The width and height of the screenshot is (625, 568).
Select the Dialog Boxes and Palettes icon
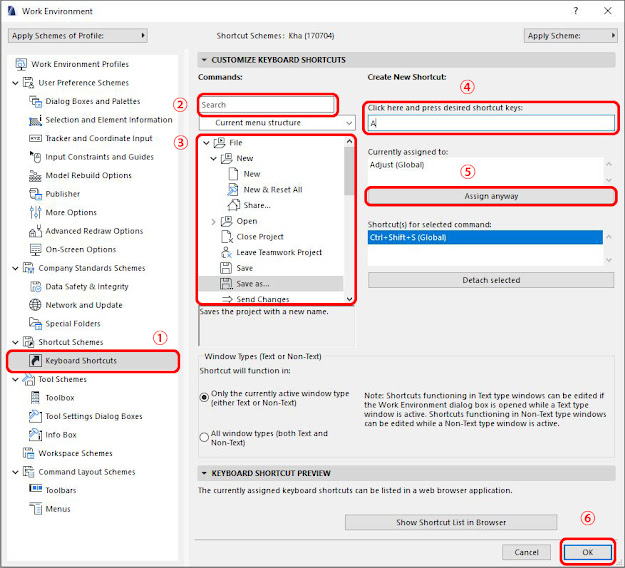35,101
